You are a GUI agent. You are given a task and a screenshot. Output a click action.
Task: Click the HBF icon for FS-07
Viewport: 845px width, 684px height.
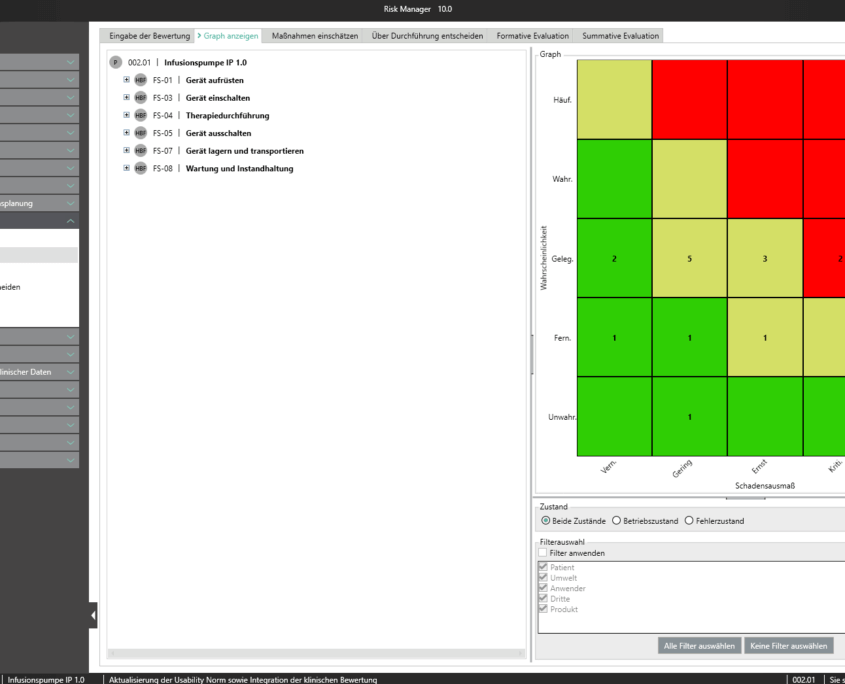[x=140, y=151]
